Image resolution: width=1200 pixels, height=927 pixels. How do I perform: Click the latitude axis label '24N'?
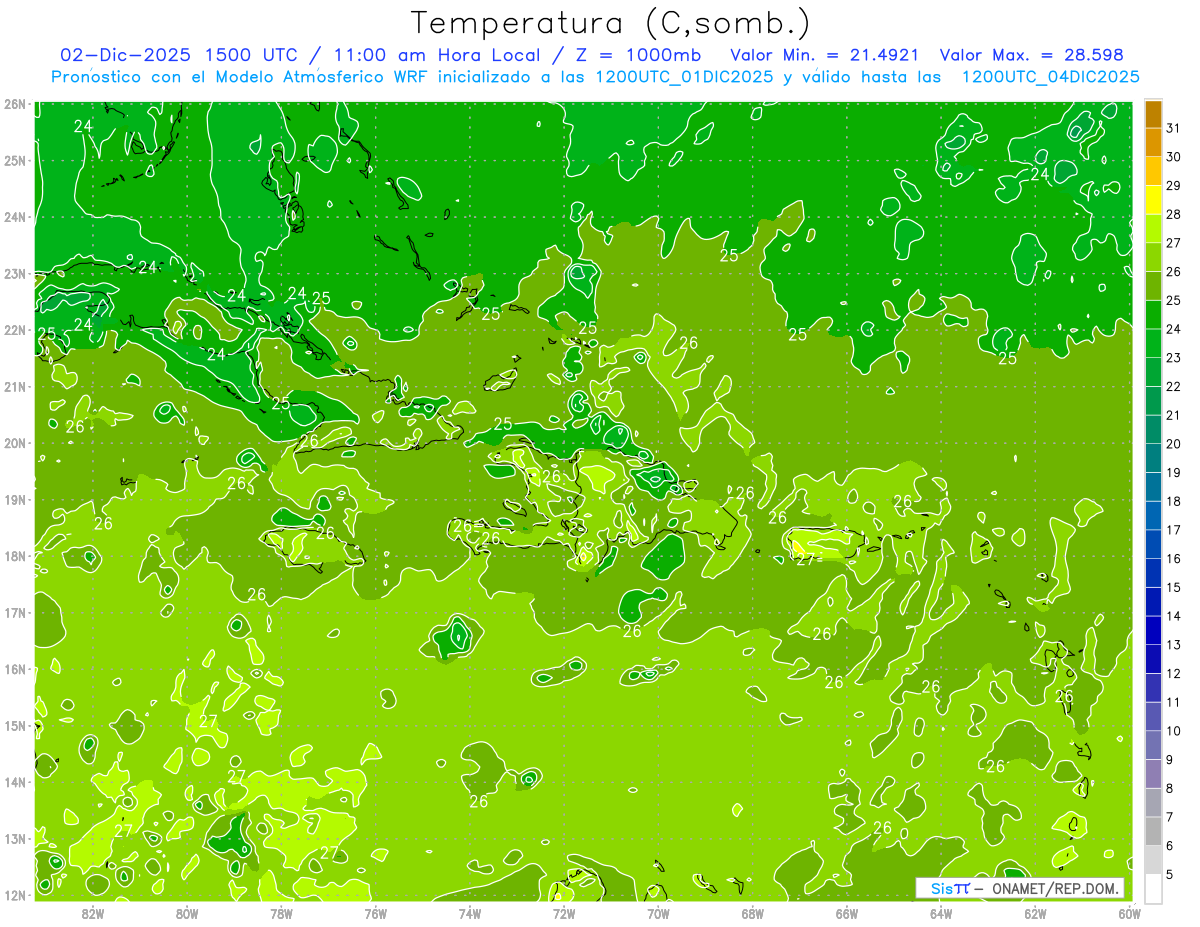(14, 217)
